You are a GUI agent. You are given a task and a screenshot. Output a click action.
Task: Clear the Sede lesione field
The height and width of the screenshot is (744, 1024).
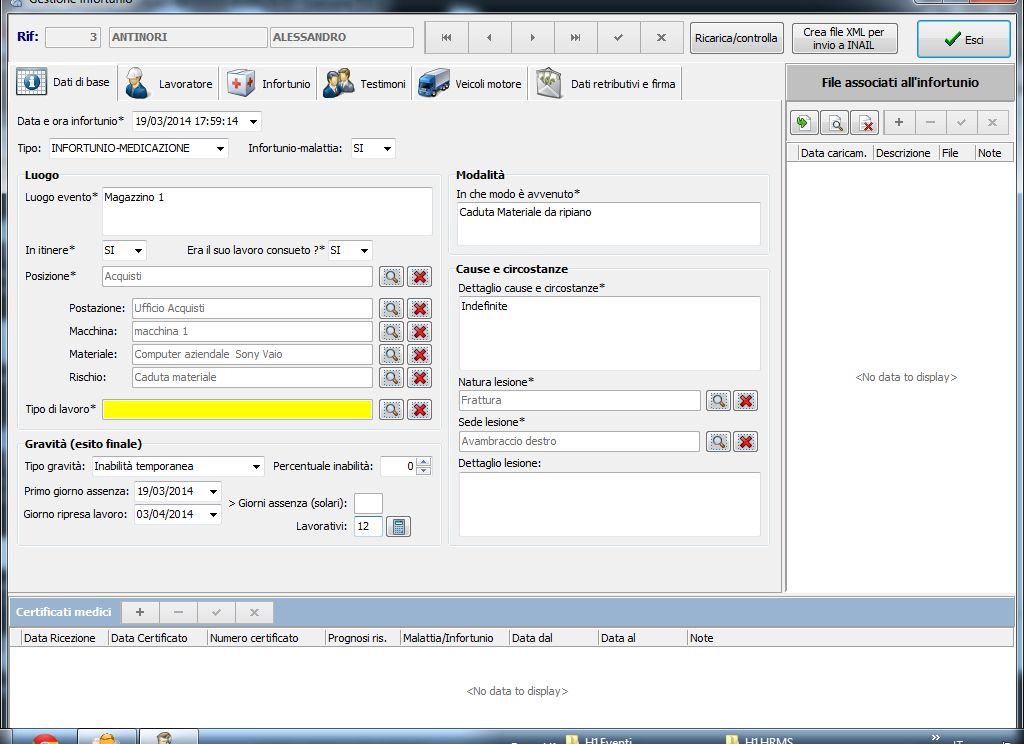click(746, 442)
